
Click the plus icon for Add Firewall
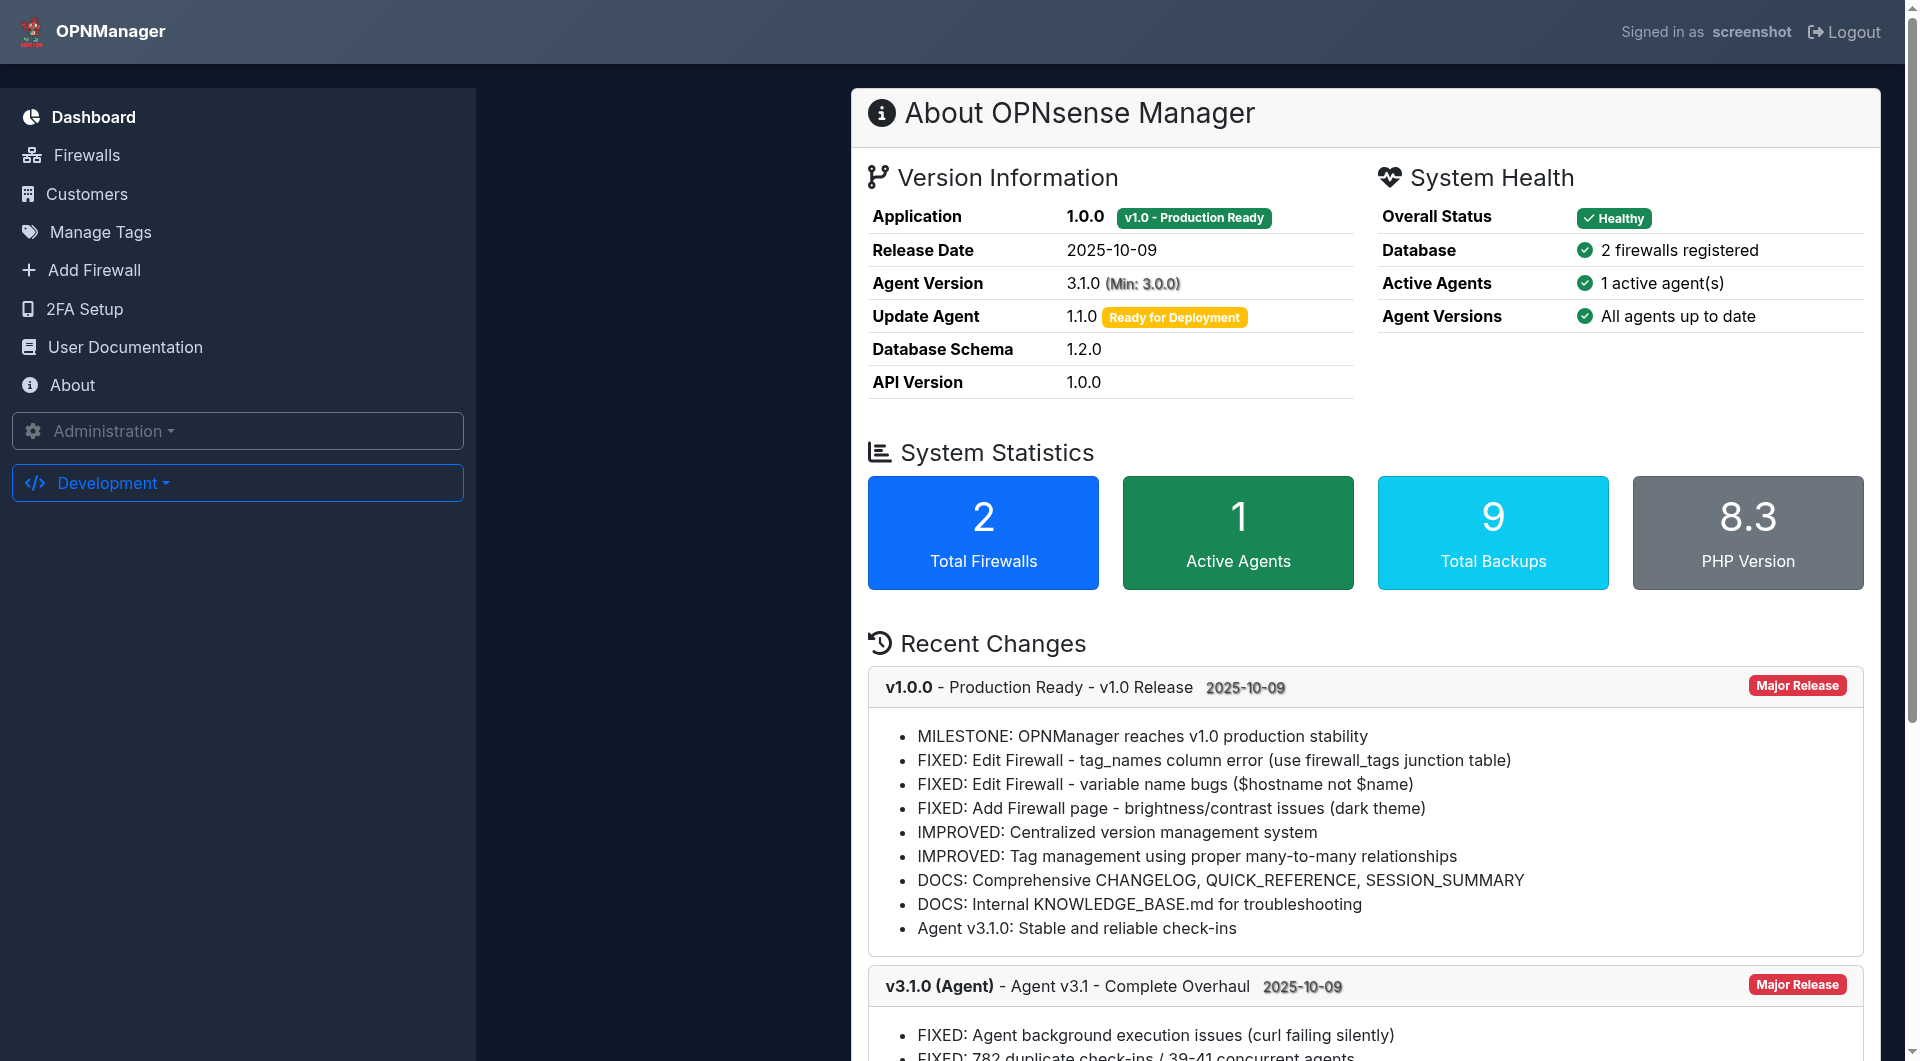pyautogui.click(x=29, y=270)
